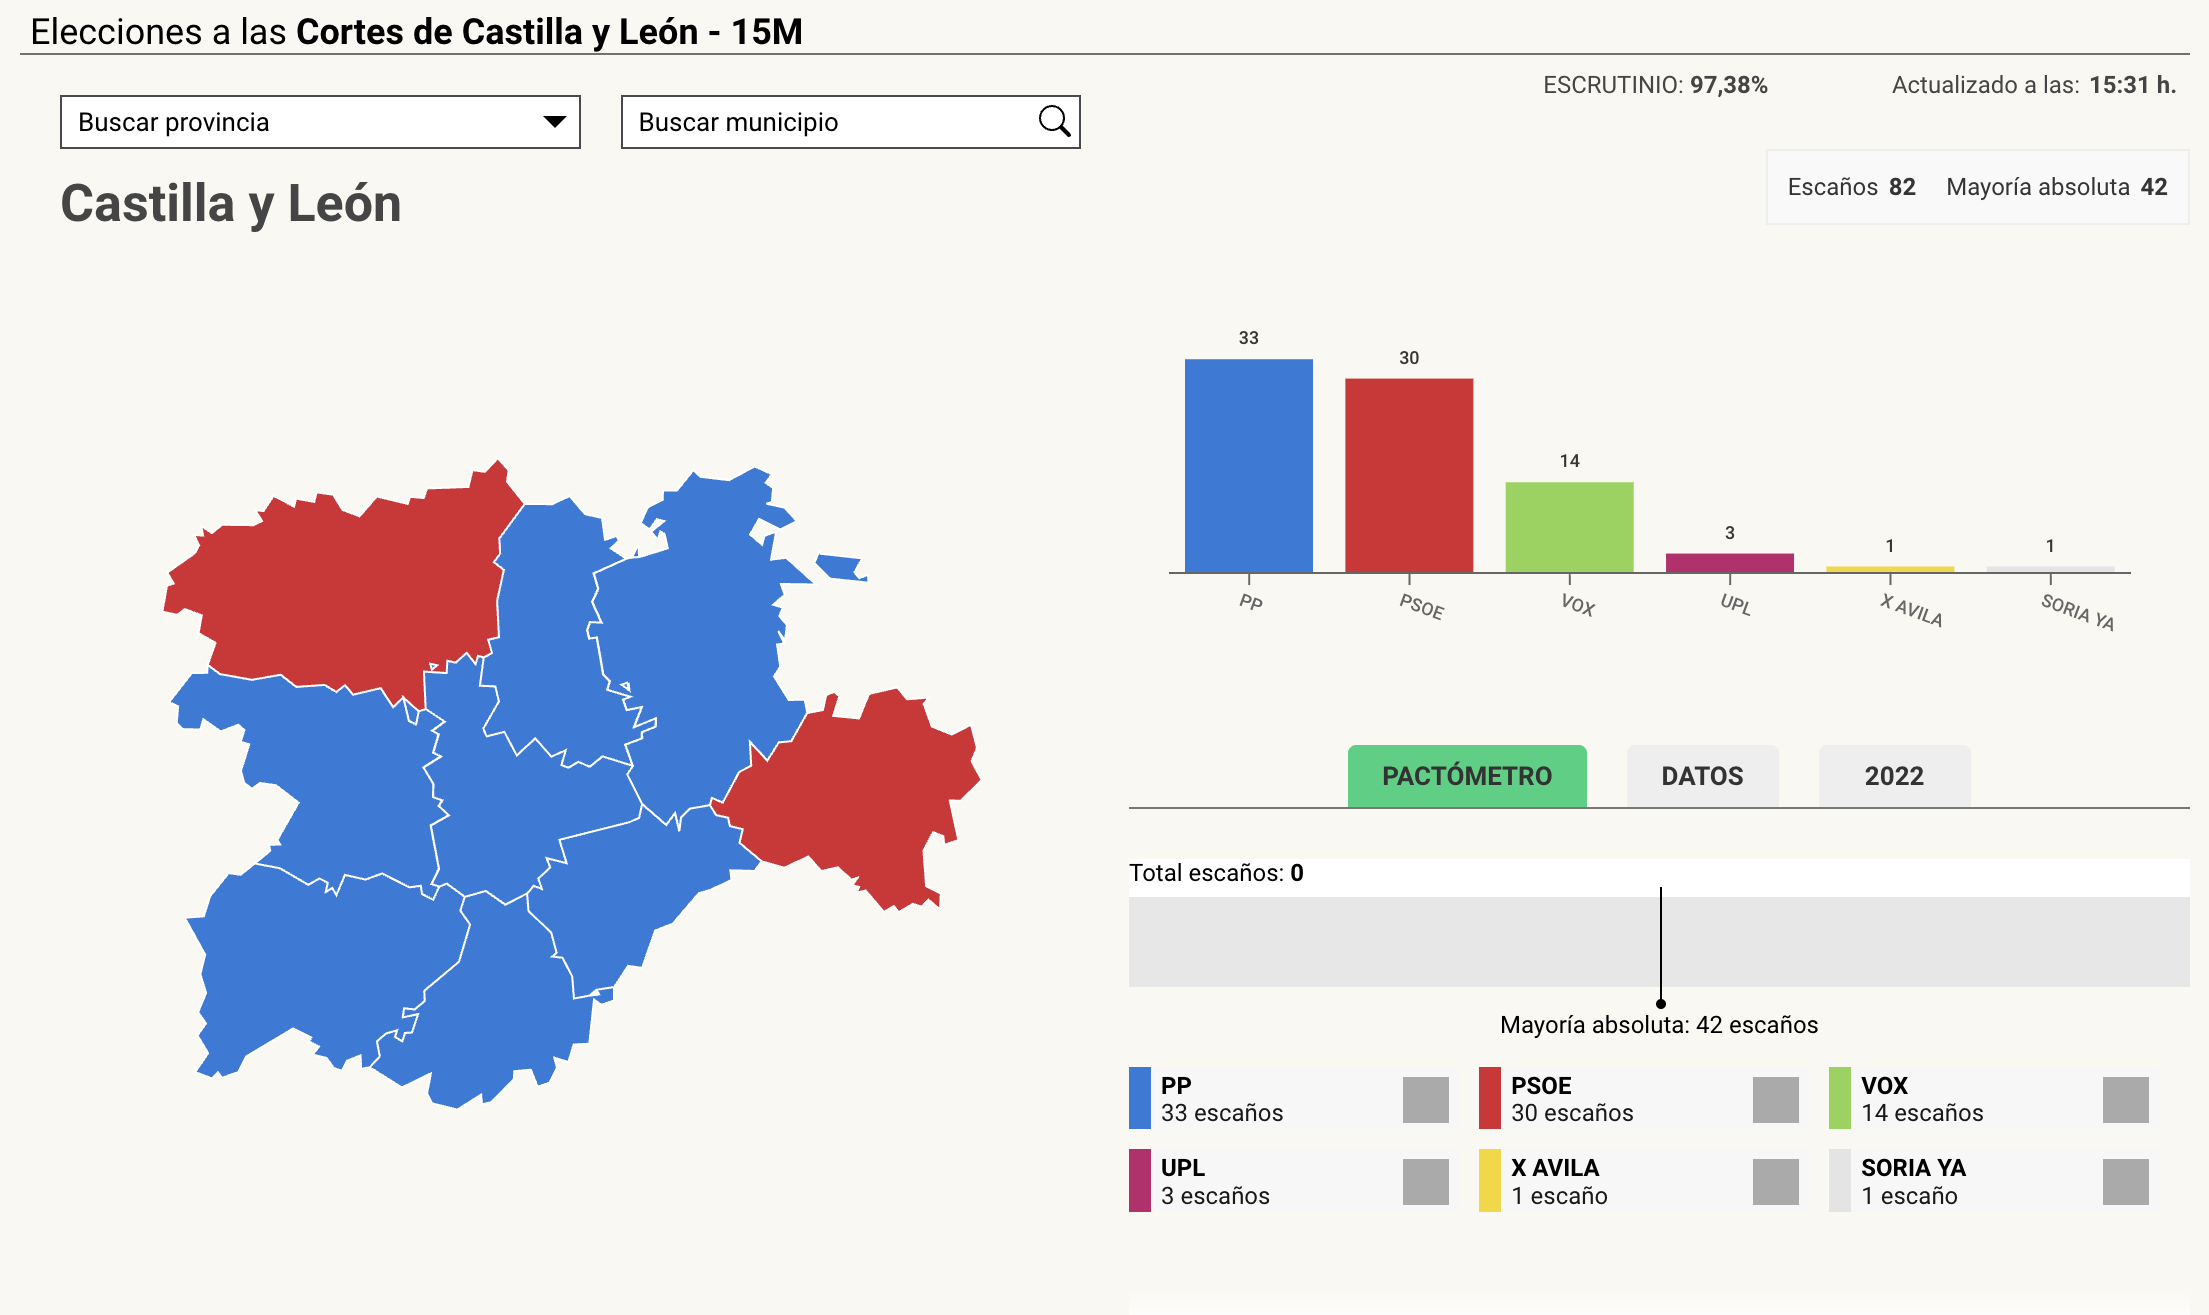Click the red PSOE bar in chart
Viewport: 2209px width, 1315px height.
1408,475
